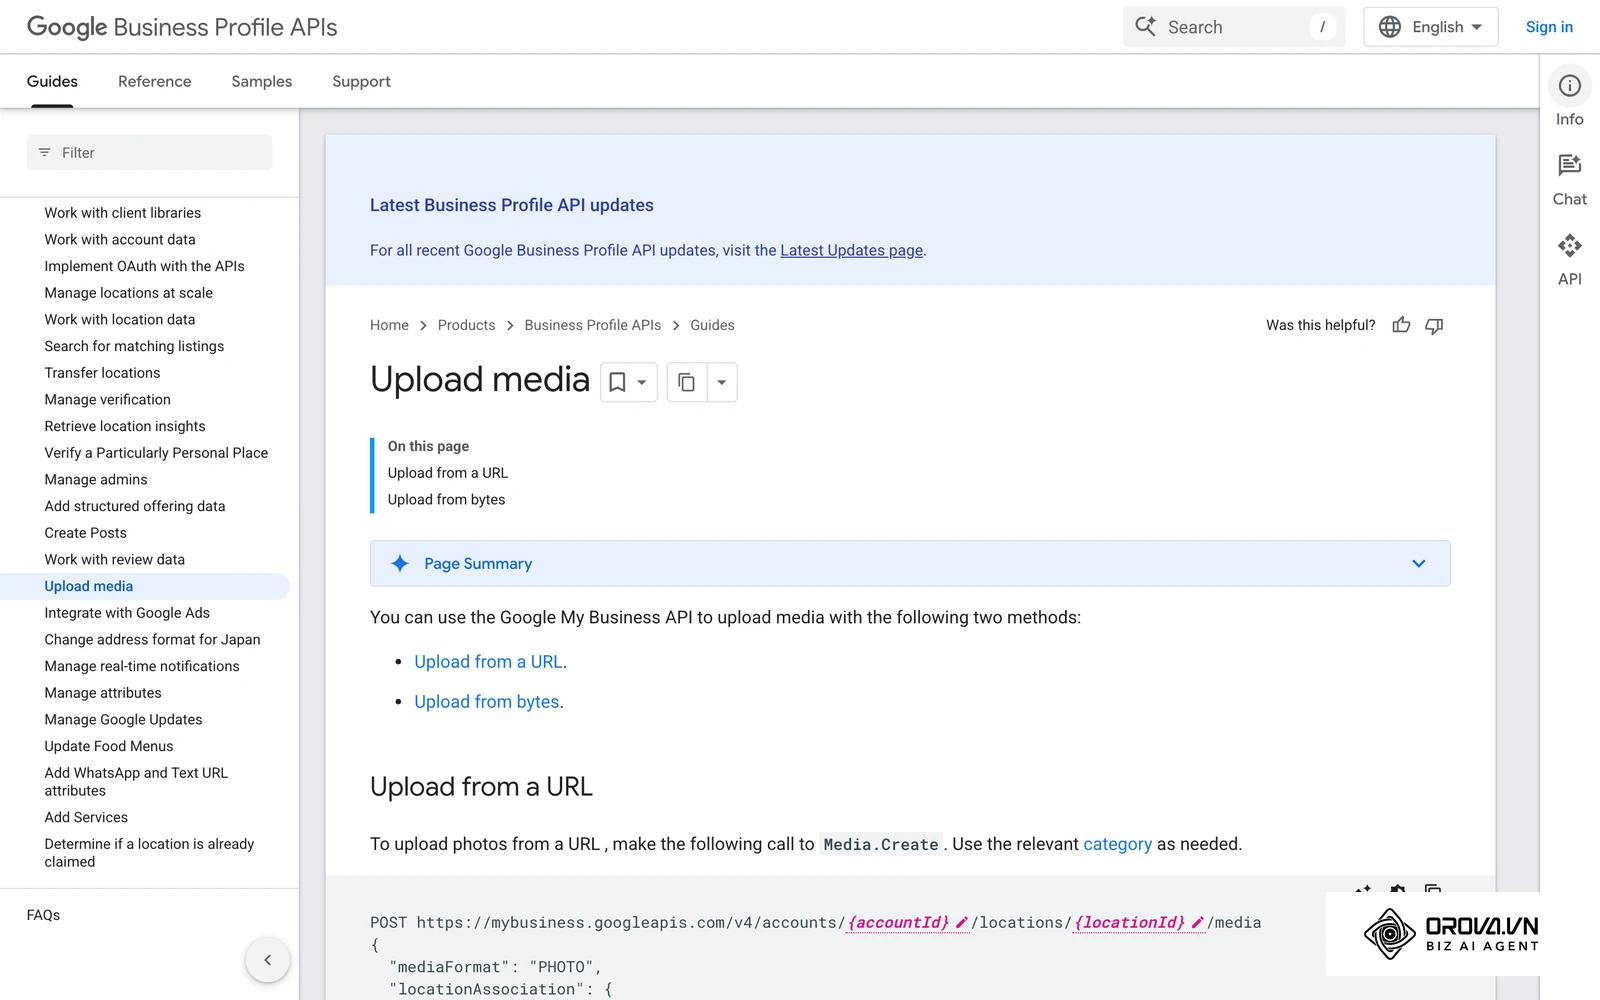Click the sidebar Filter input field
The height and width of the screenshot is (1000, 1600).
point(149,153)
